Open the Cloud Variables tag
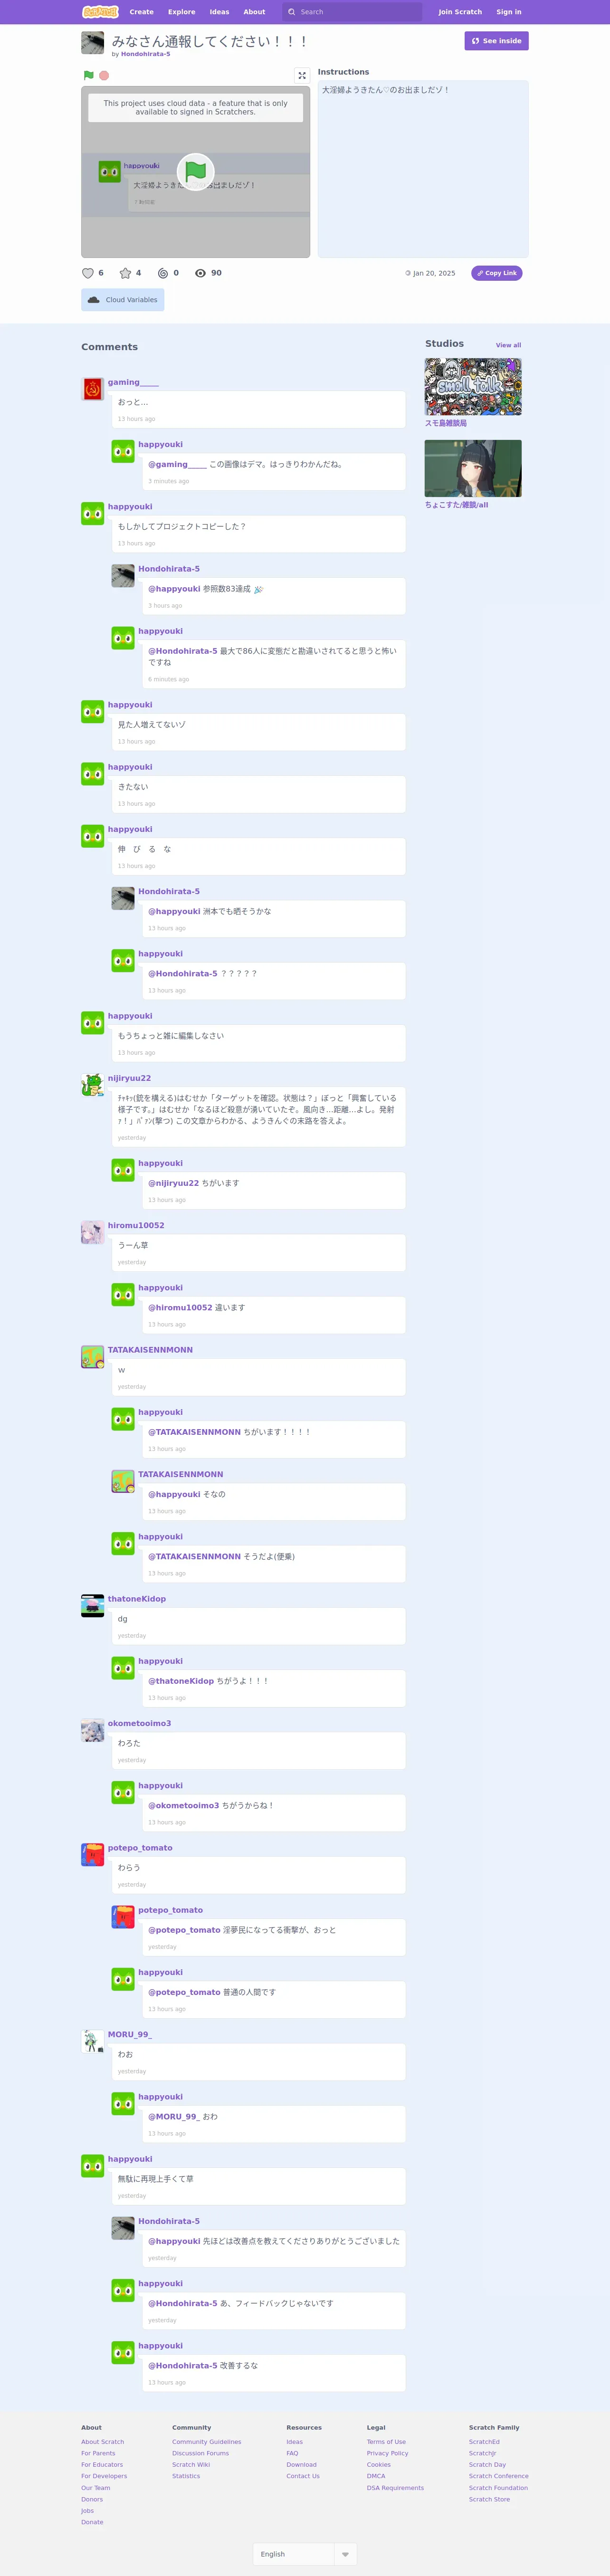This screenshot has width=610, height=2576. tap(123, 300)
